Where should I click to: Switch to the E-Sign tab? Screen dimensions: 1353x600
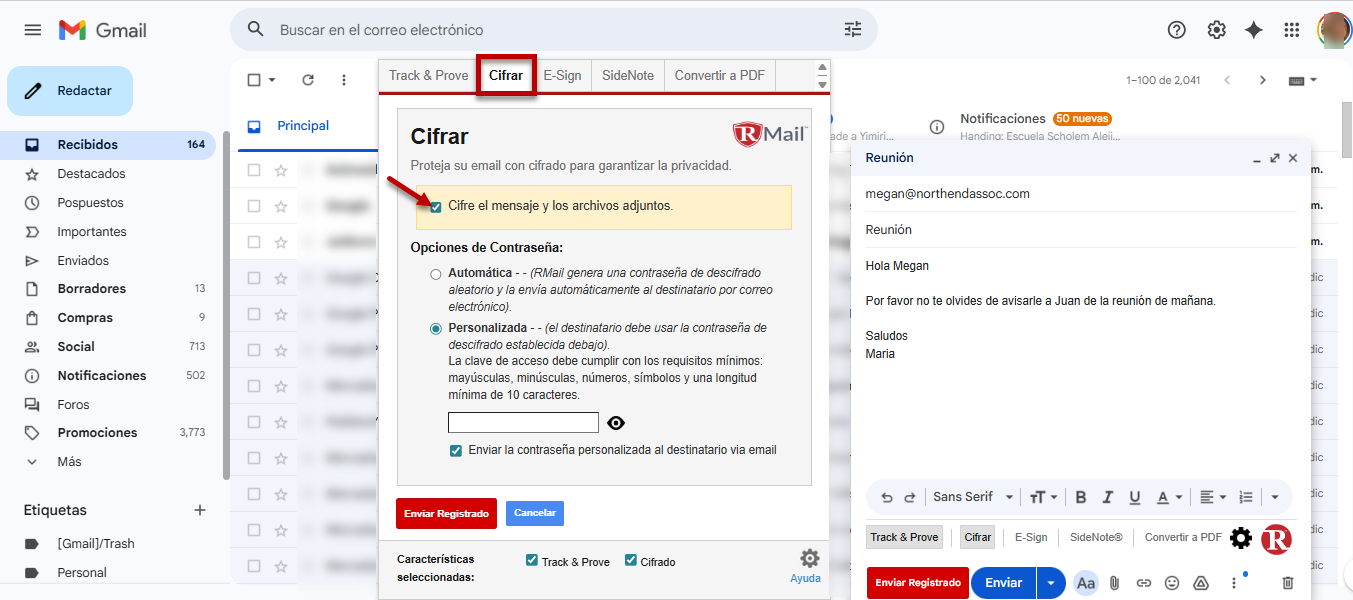pos(562,76)
